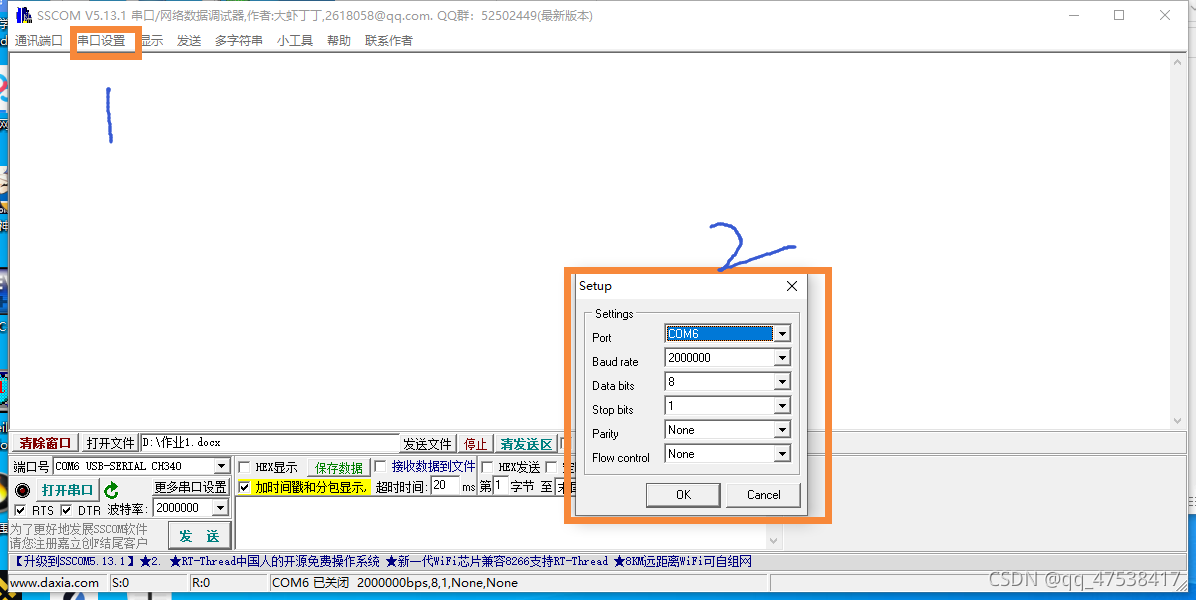The width and height of the screenshot is (1196, 600).
Task: Expand the Port dropdown in Setup
Action: click(782, 334)
